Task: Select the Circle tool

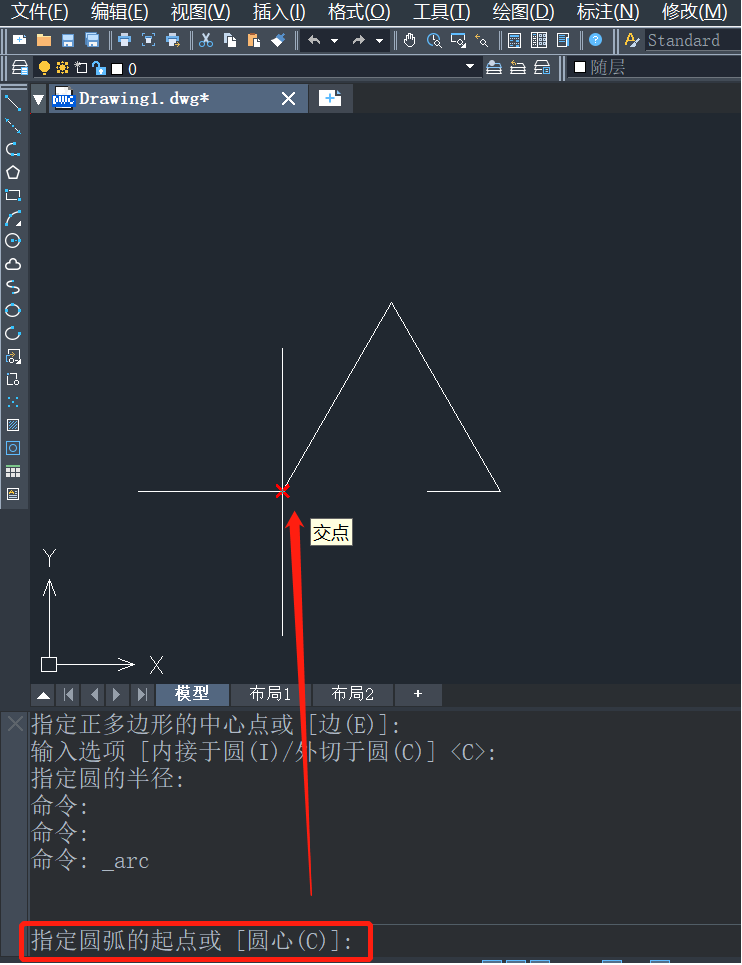Action: pos(13,241)
